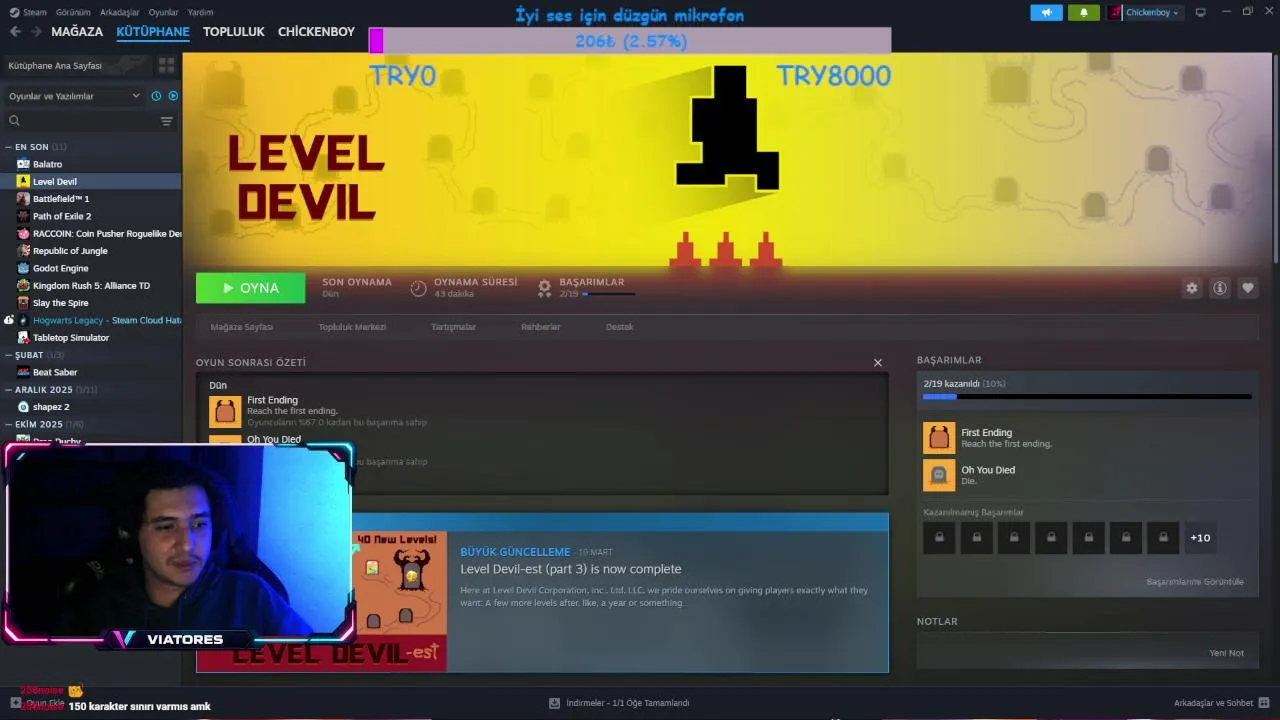
Task: Open the green notifications bell
Action: point(1084,12)
